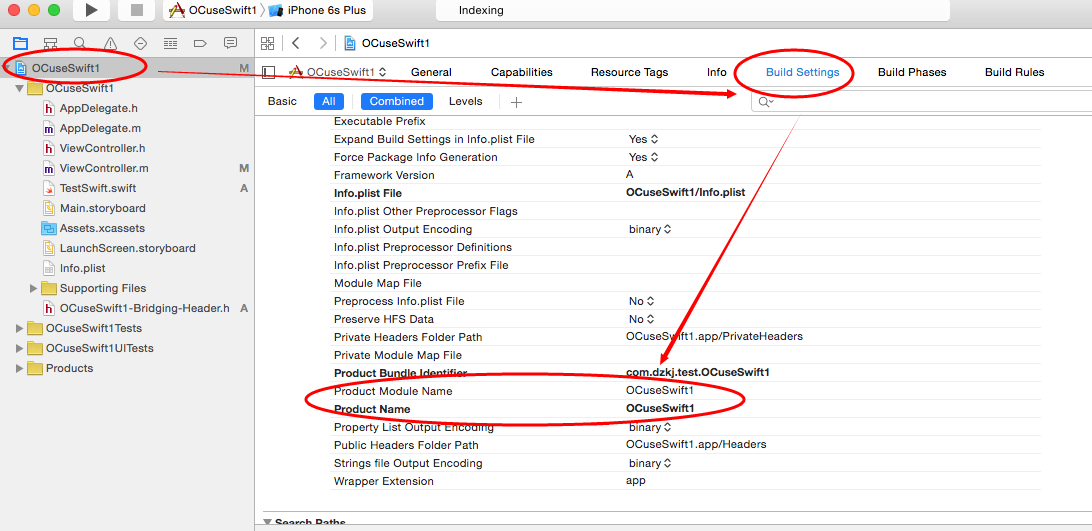The width and height of the screenshot is (1092, 531).
Task: Show Basic build settings
Action: tap(282, 101)
